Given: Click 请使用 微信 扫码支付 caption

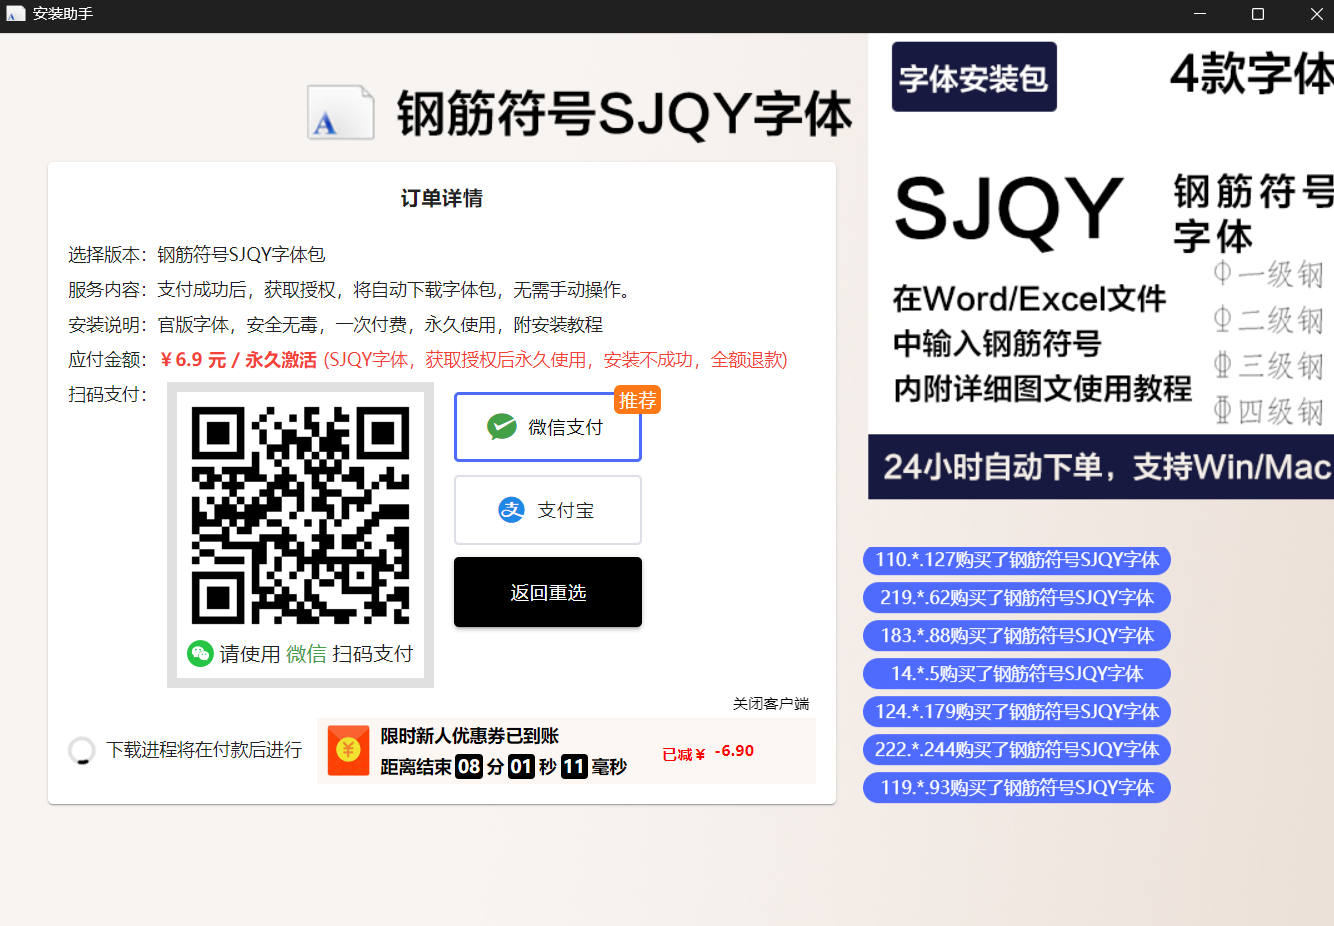Looking at the screenshot, I should (x=316, y=654).
